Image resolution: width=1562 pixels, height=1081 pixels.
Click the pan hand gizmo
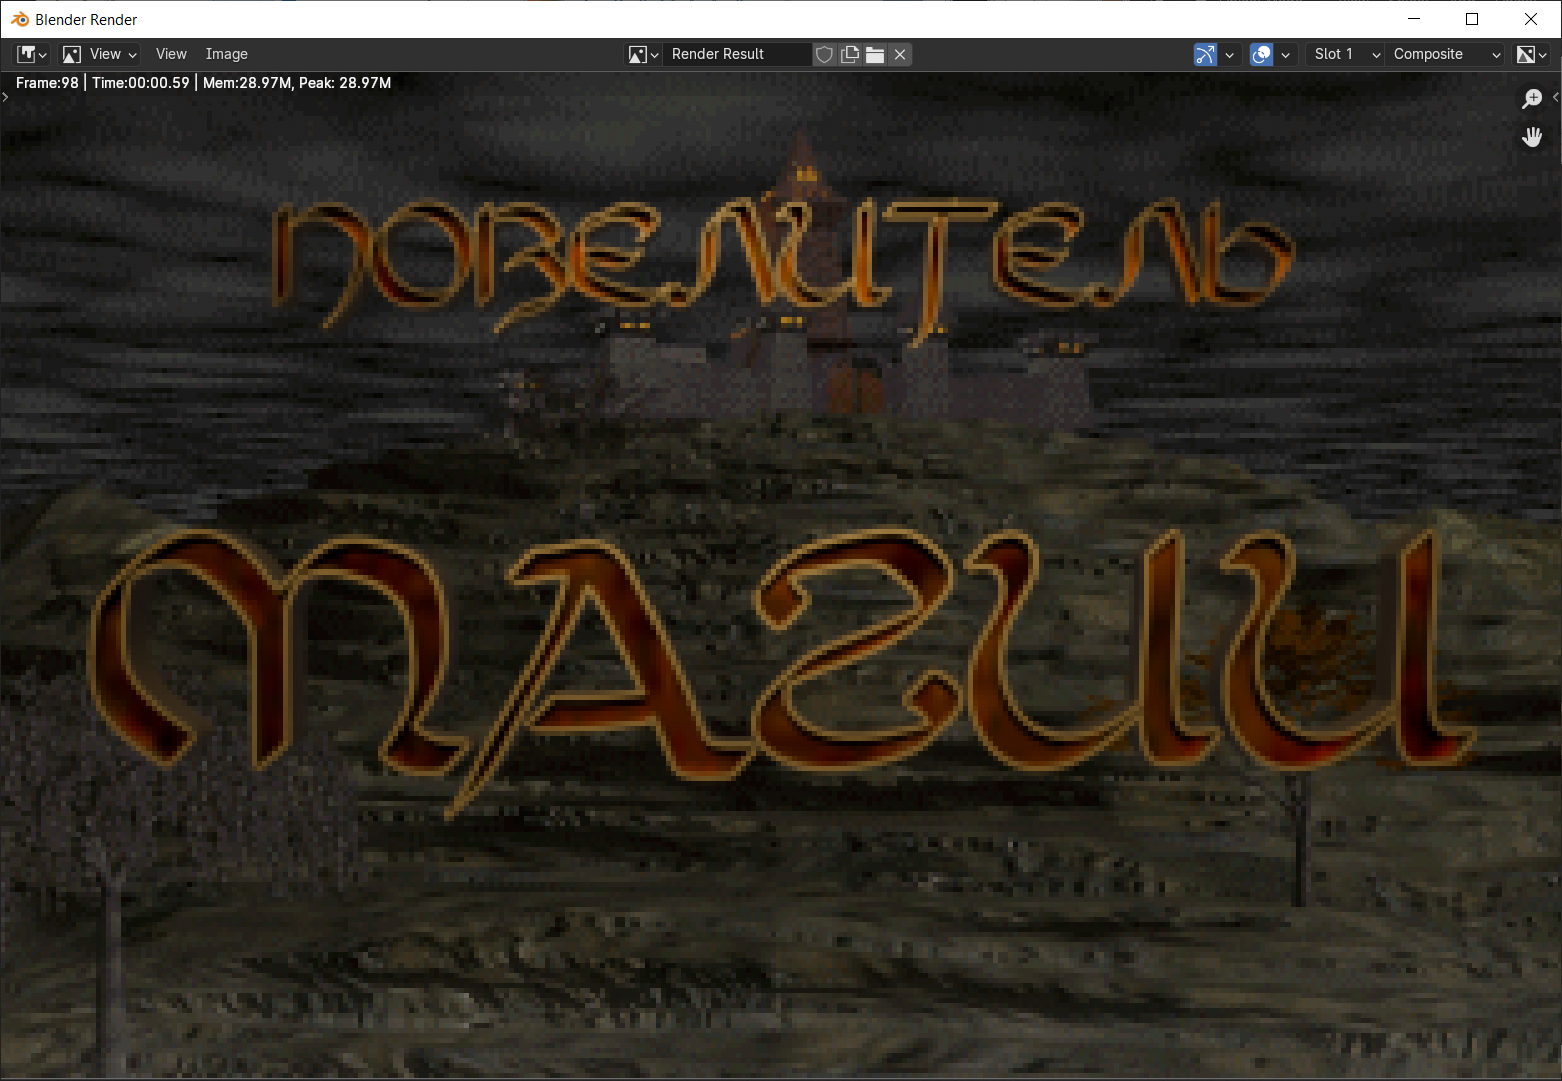tap(1532, 137)
